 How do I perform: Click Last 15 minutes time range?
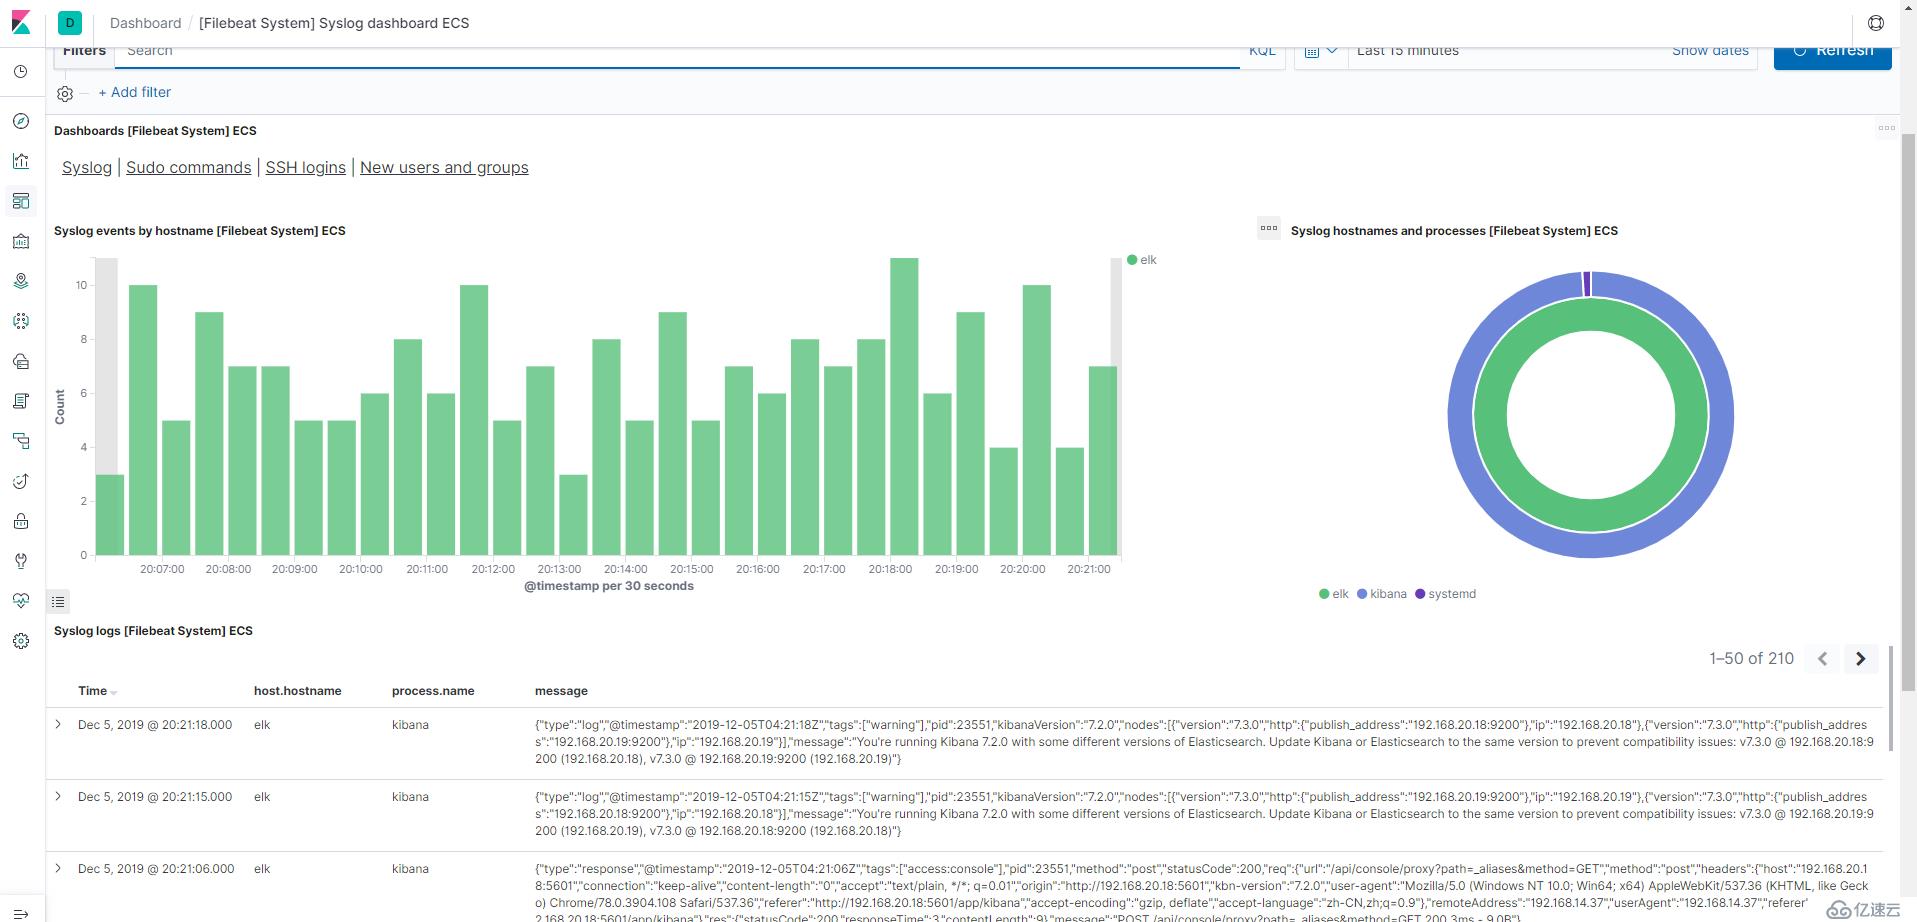(1408, 51)
